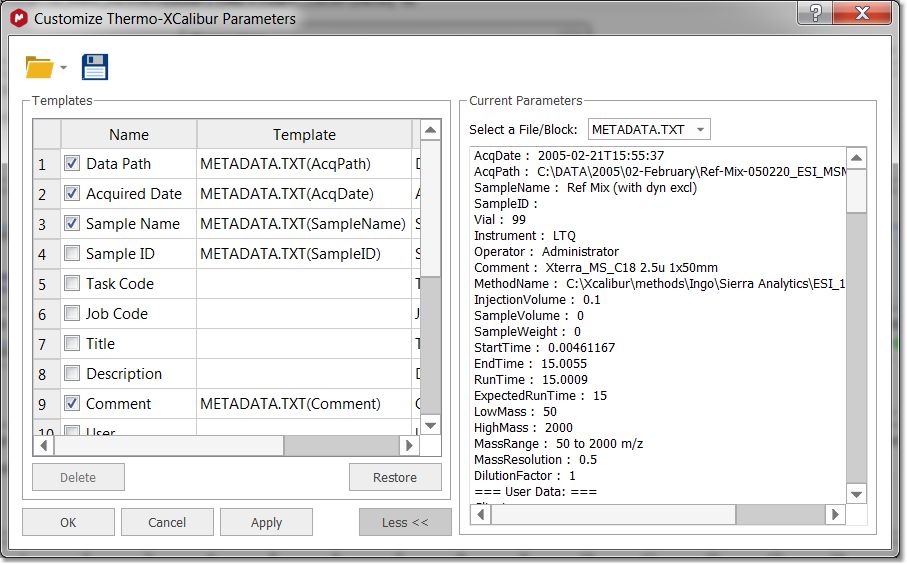Close the Customize Thermo-XCalibur Parameters dialog
This screenshot has width=907, height=565.
point(862,13)
